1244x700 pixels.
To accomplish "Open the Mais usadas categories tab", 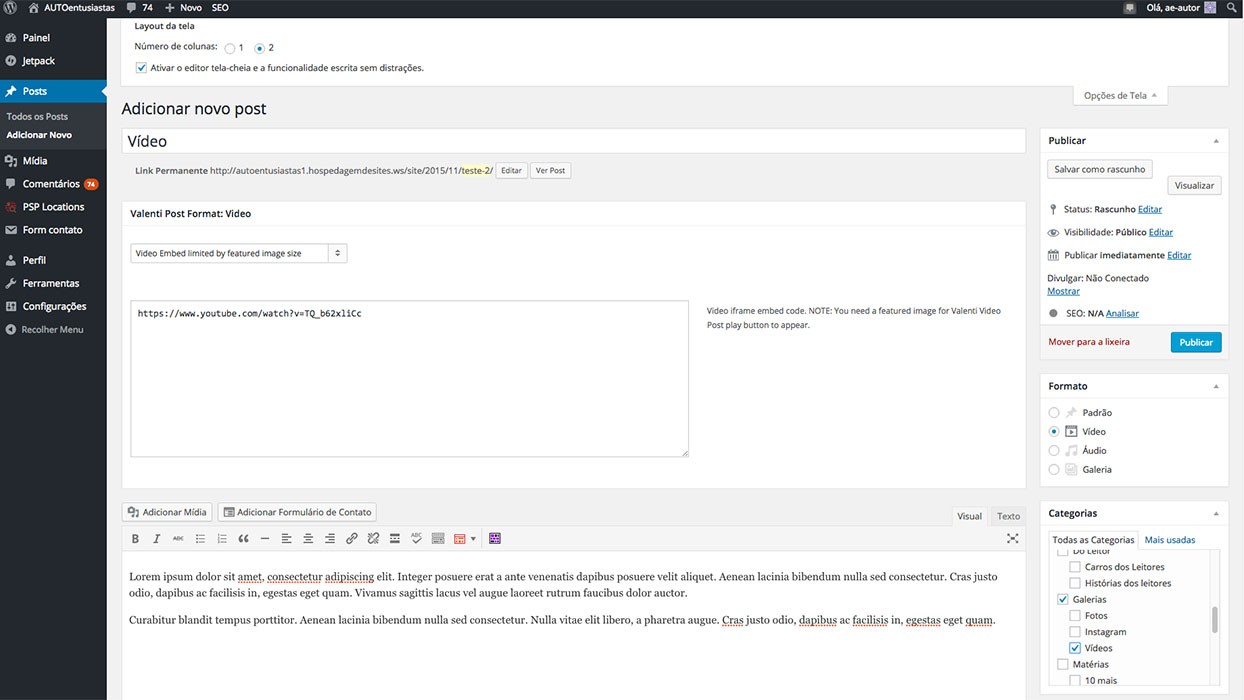I will tap(1169, 540).
